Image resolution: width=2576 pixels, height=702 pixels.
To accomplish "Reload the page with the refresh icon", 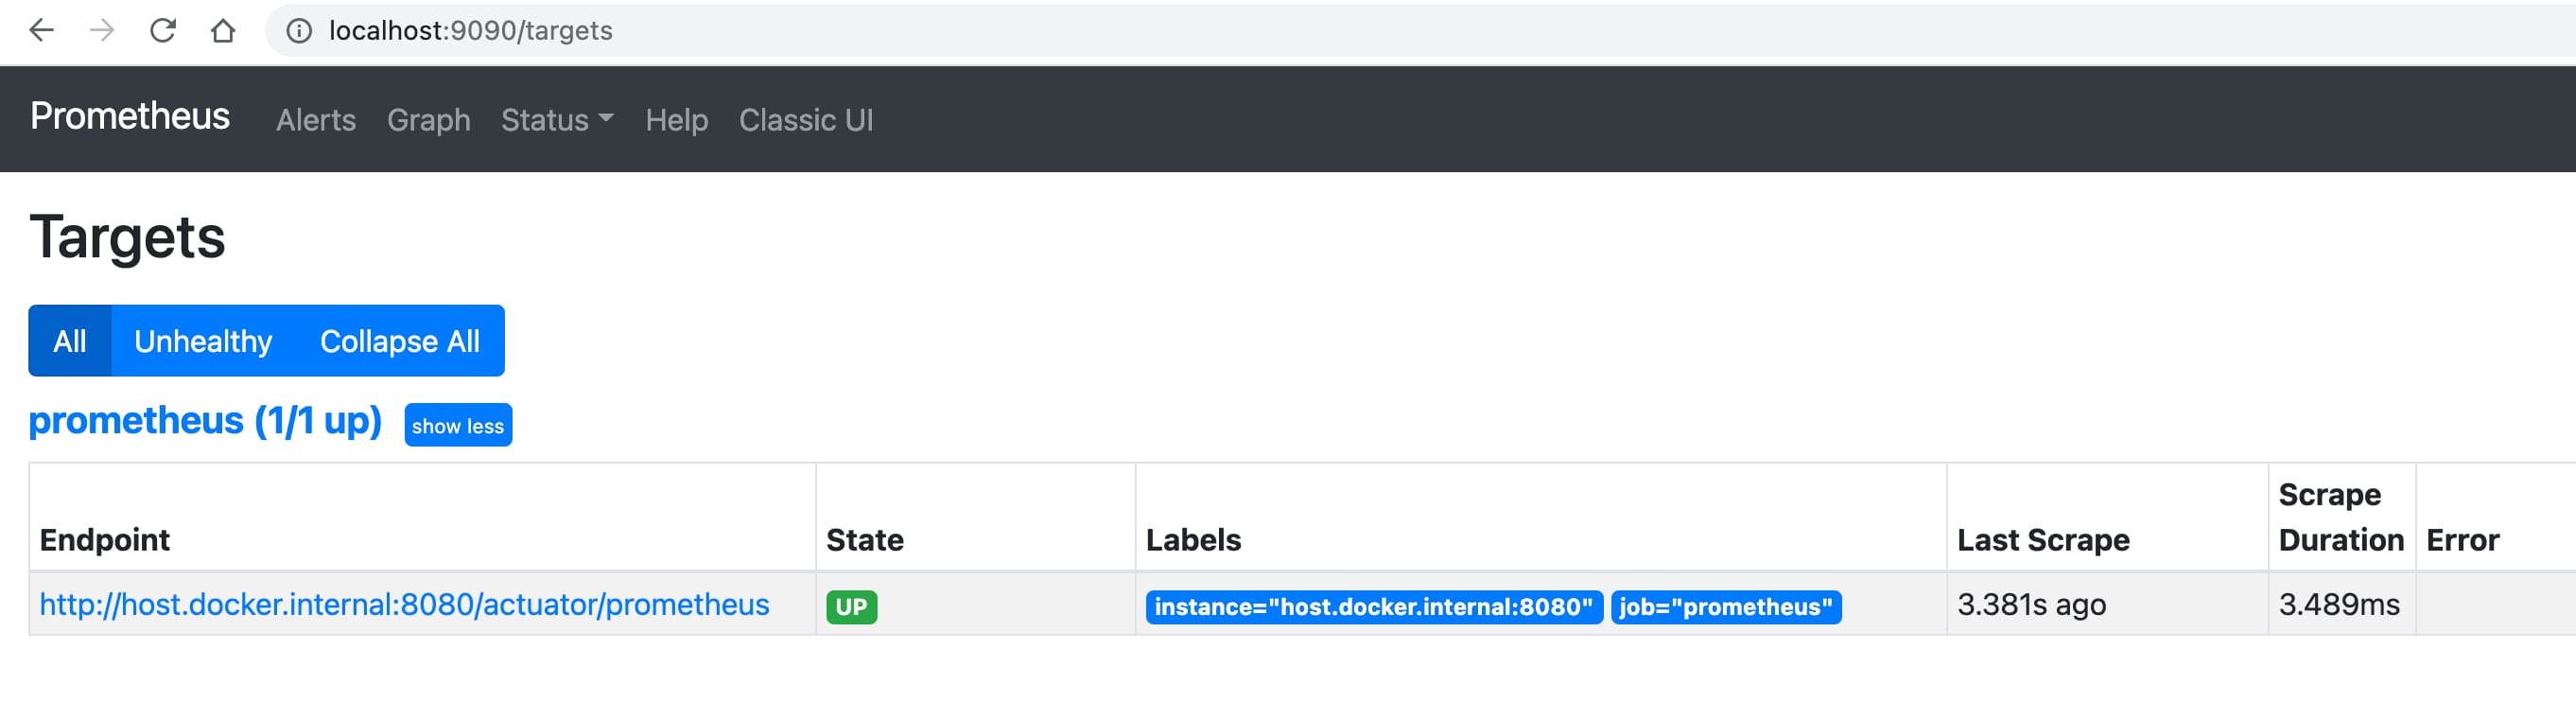I will [x=163, y=31].
